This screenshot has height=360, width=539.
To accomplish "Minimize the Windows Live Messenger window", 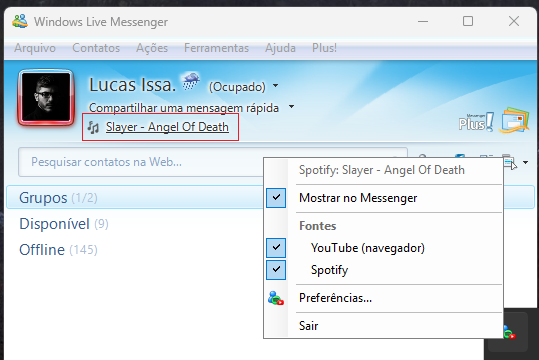I will point(423,21).
